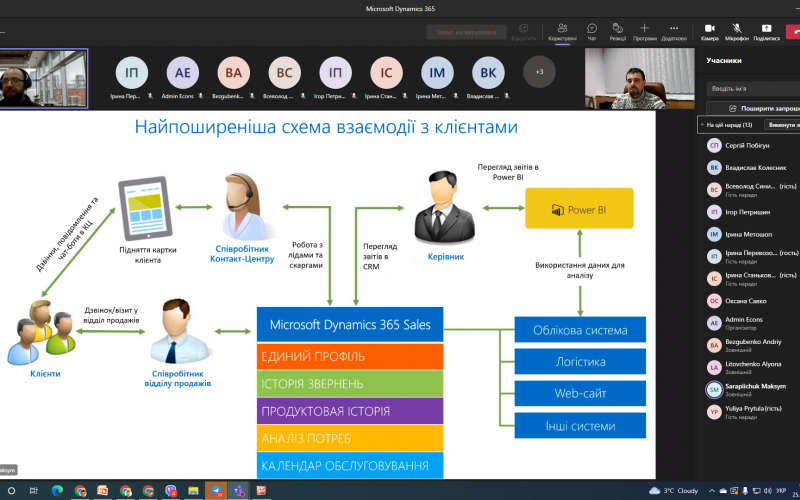Open File Explorer from the taskbar
Screen dimensions: 800x500
point(193,491)
